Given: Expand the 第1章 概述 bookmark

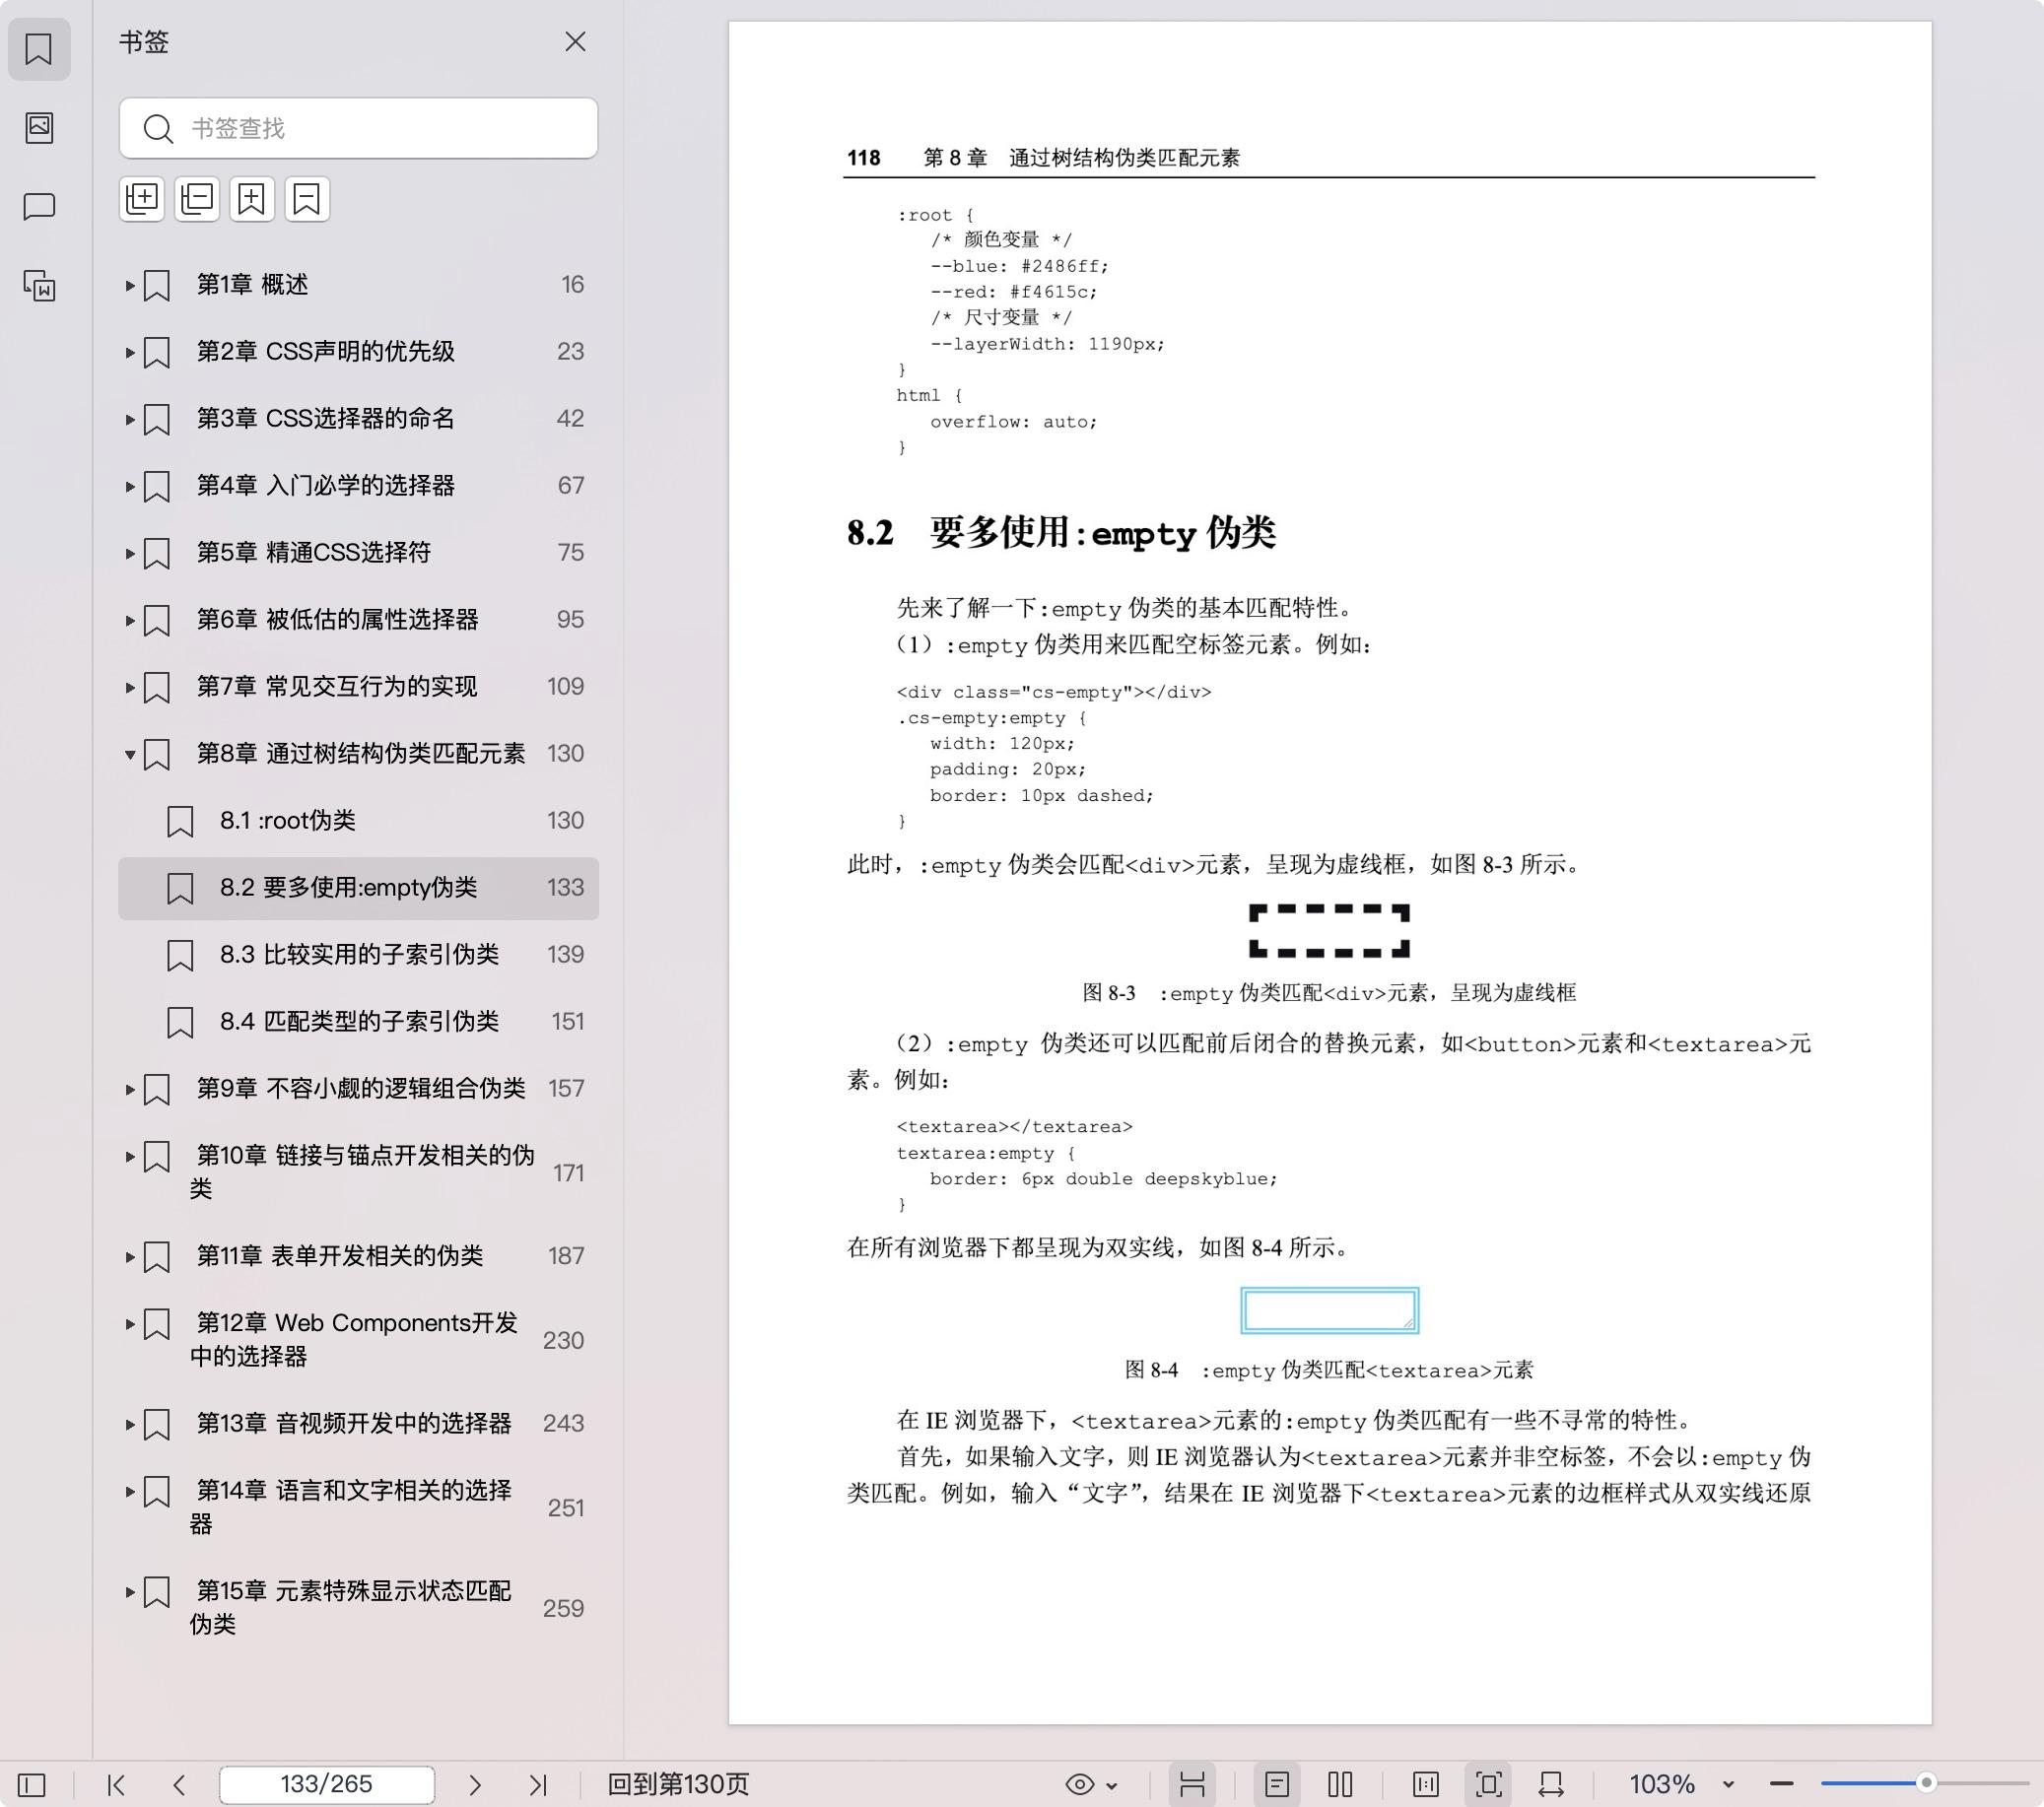Looking at the screenshot, I should 130,285.
